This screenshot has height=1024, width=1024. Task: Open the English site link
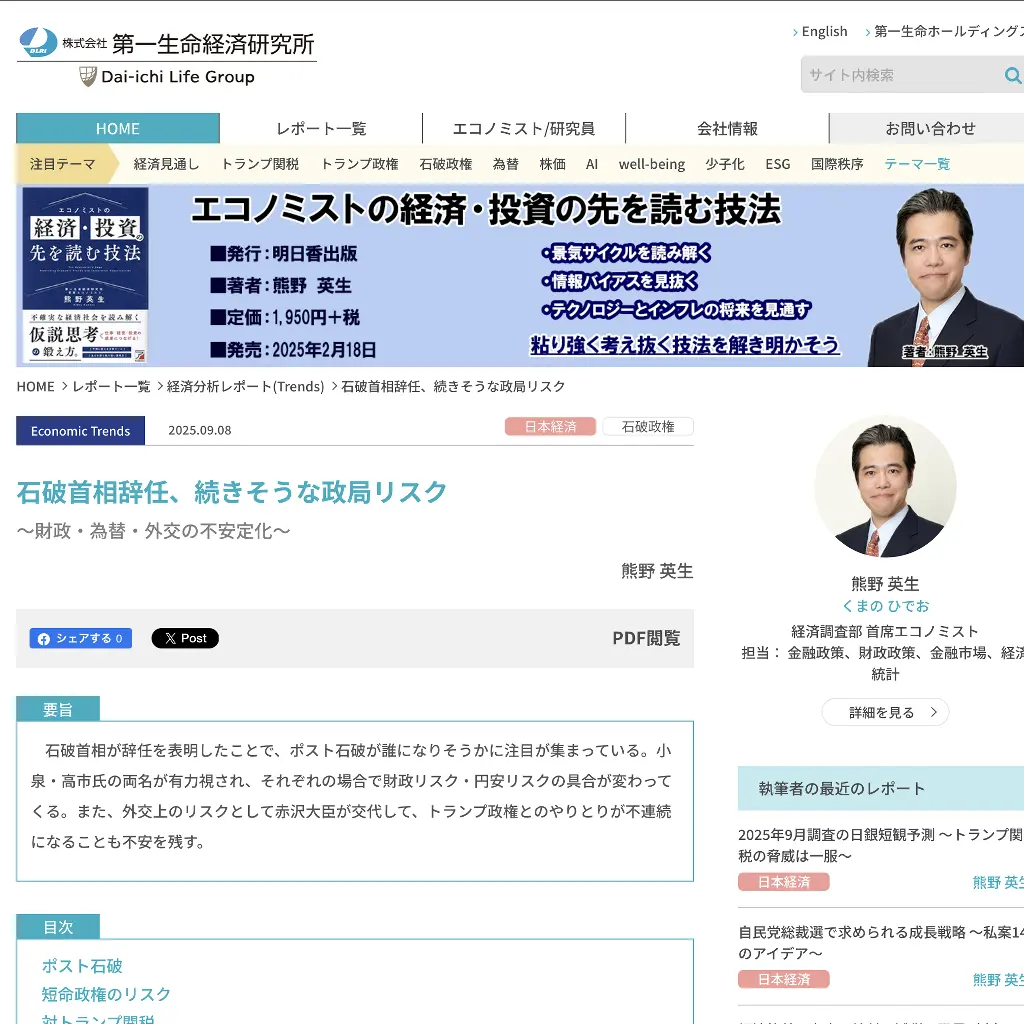(x=822, y=31)
